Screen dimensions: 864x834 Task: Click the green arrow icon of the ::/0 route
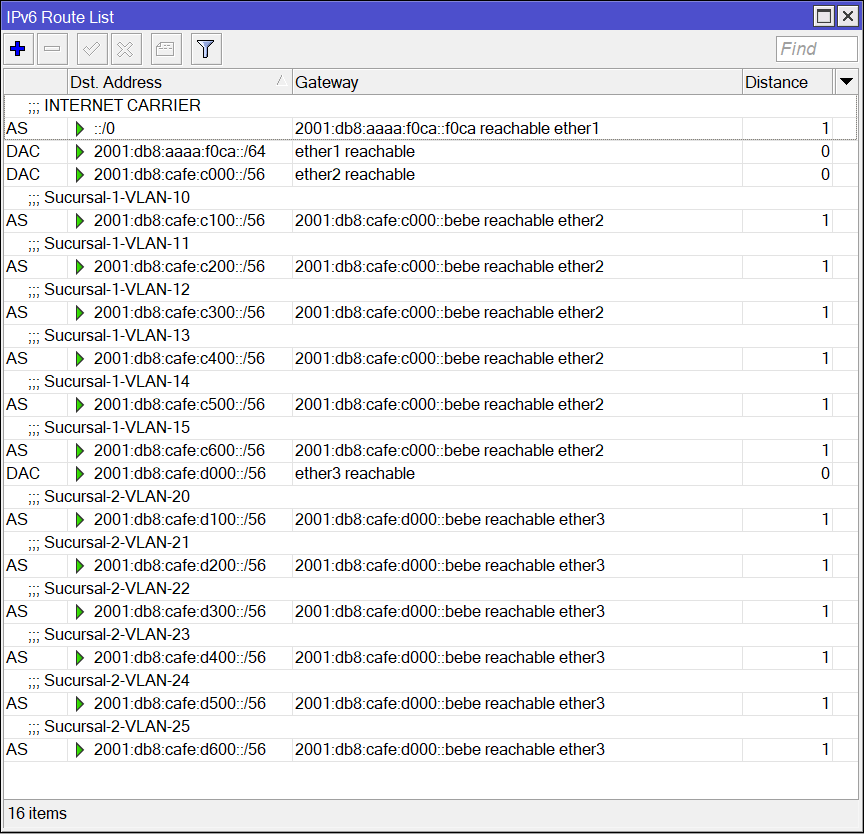[x=80, y=128]
